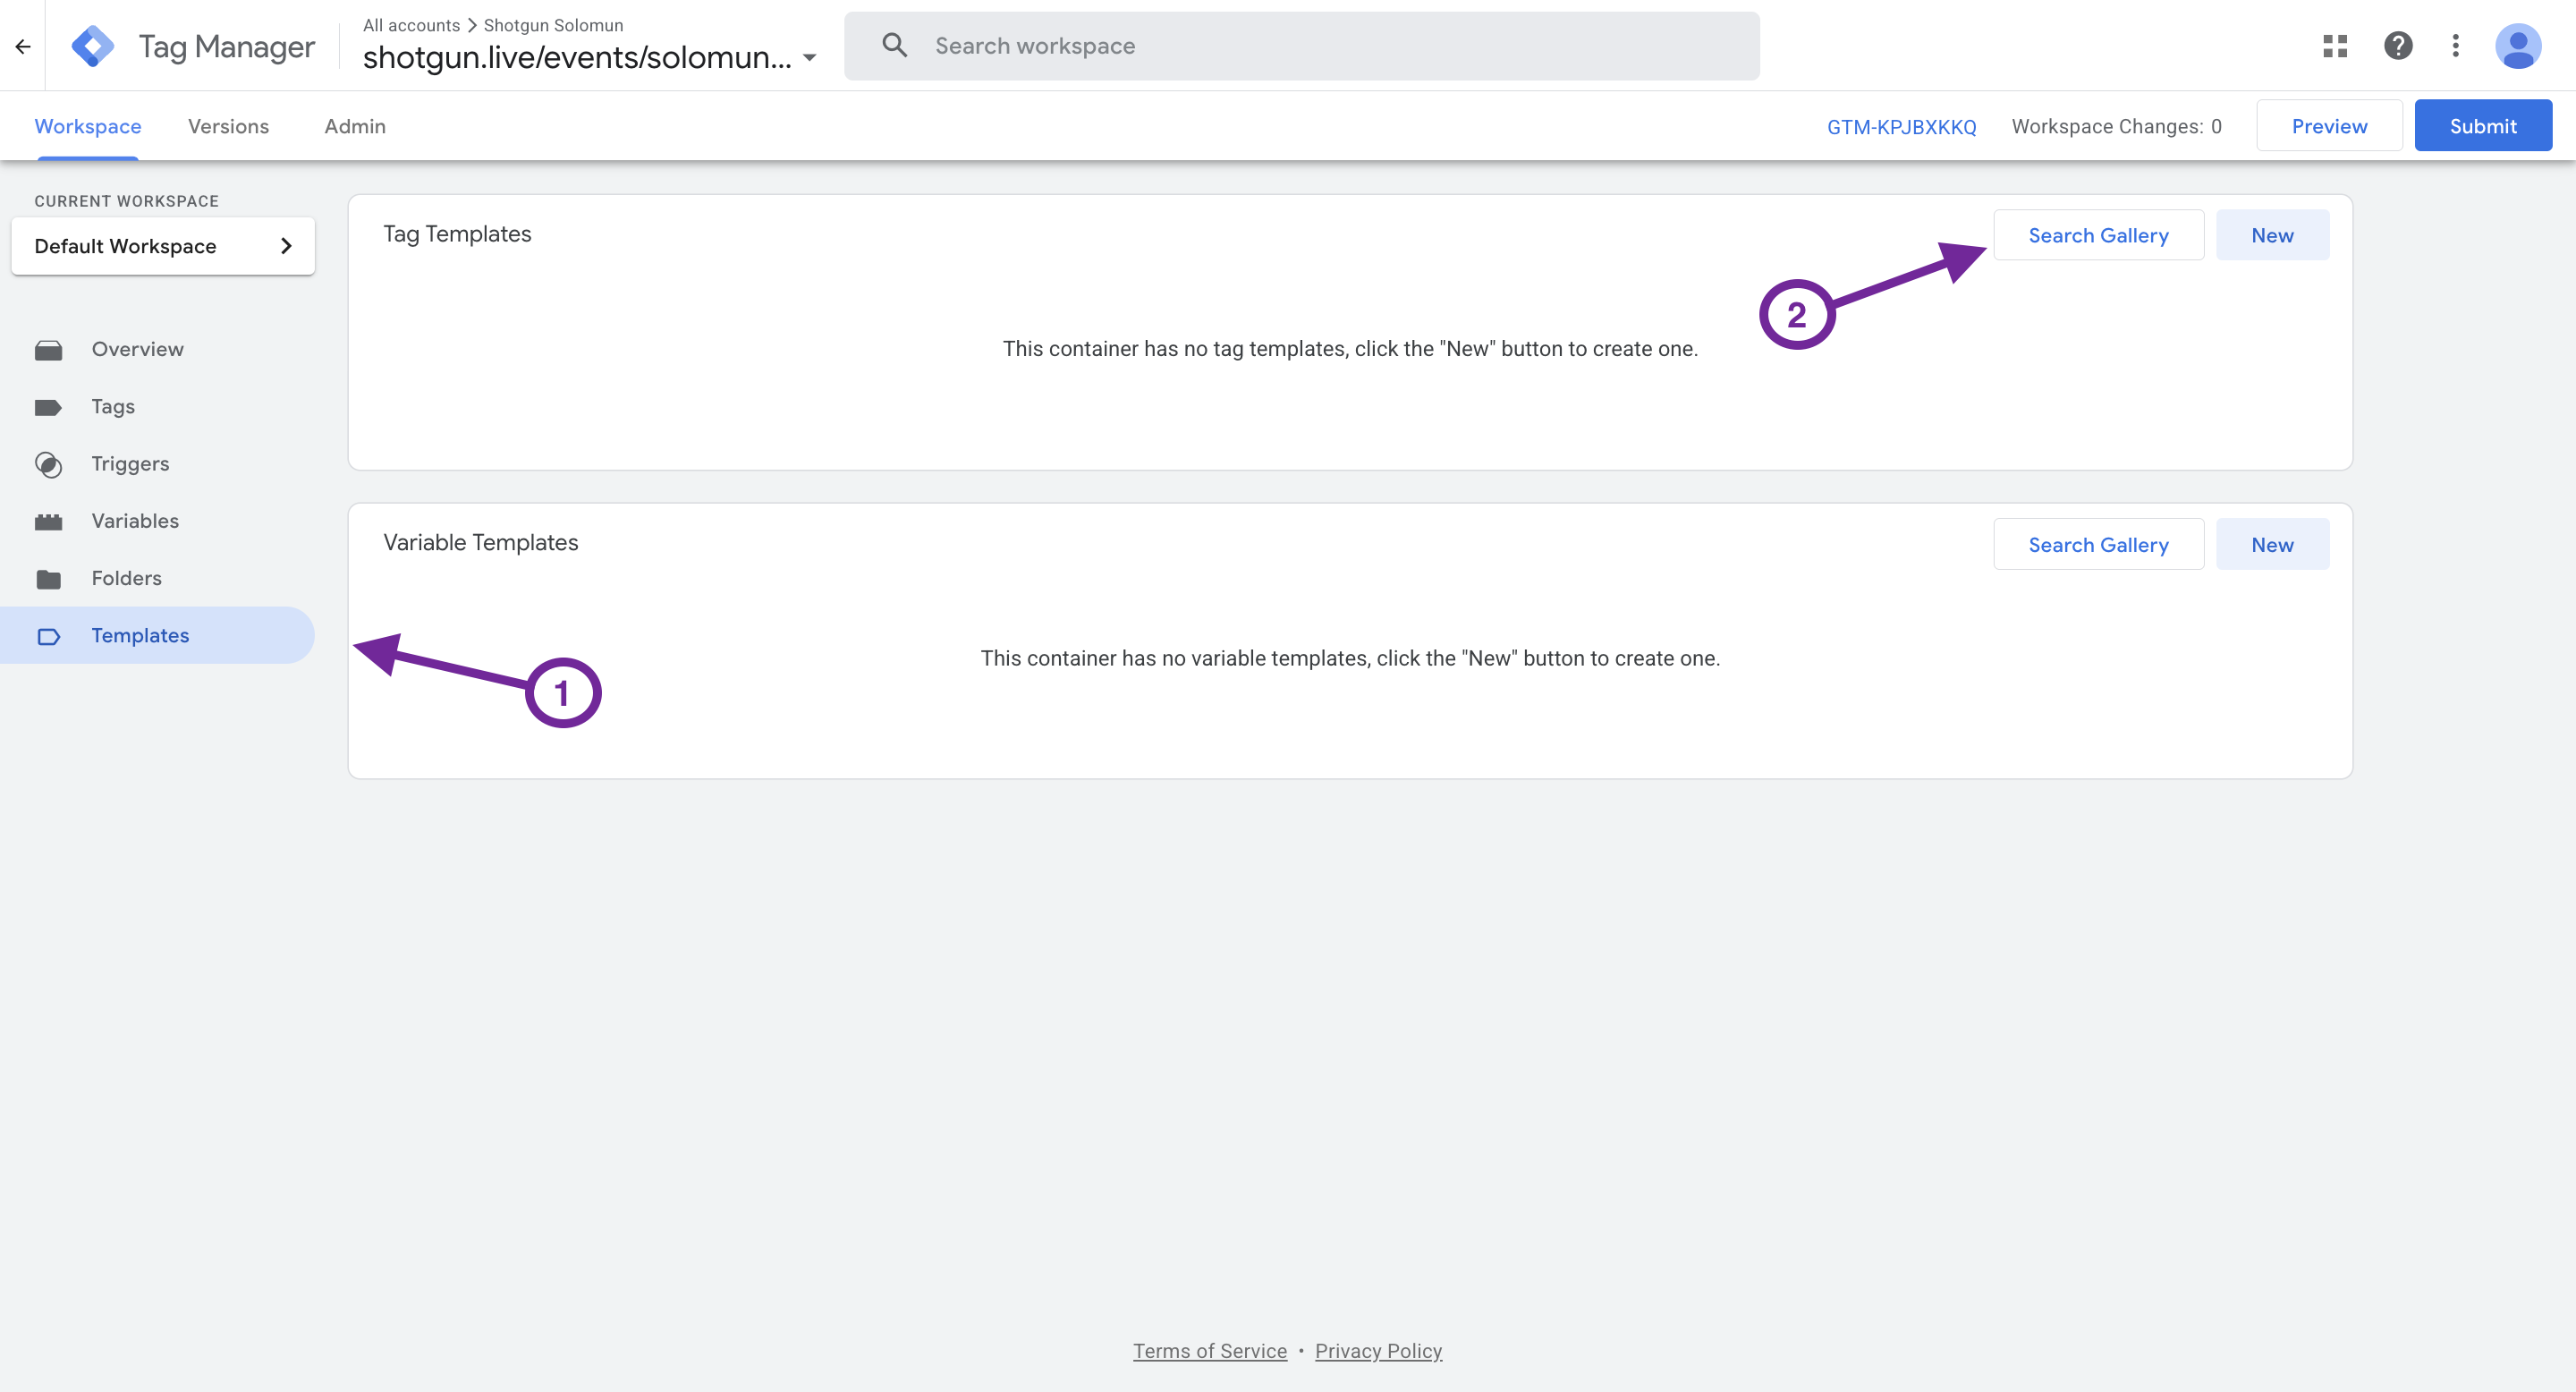Click Shotgun Solomun breadcrumb

click(553, 25)
